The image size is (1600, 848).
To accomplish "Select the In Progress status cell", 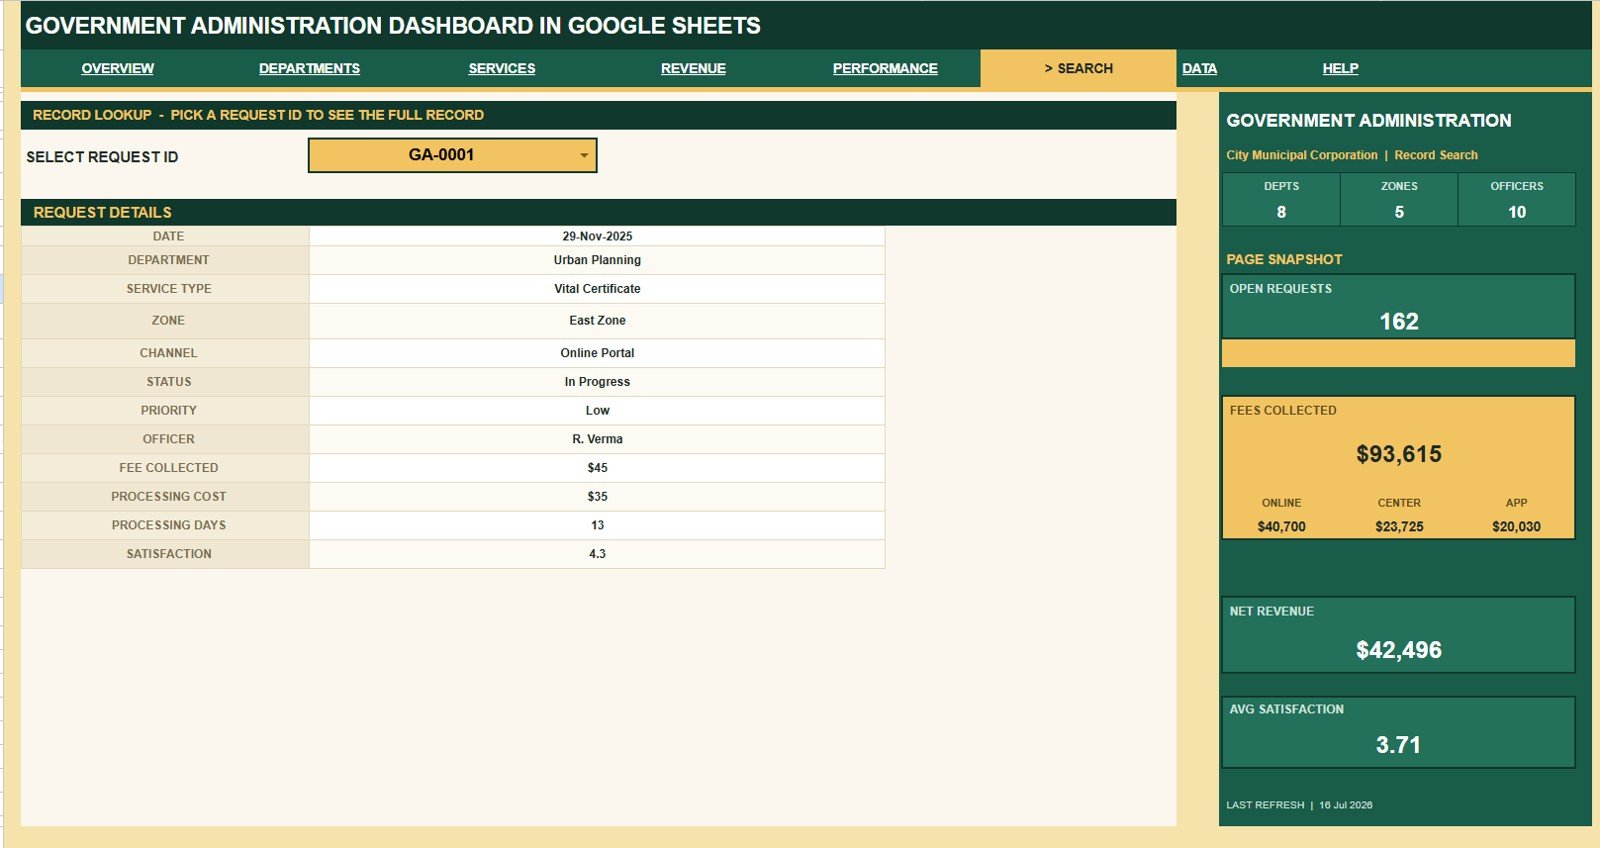I will (x=597, y=382).
